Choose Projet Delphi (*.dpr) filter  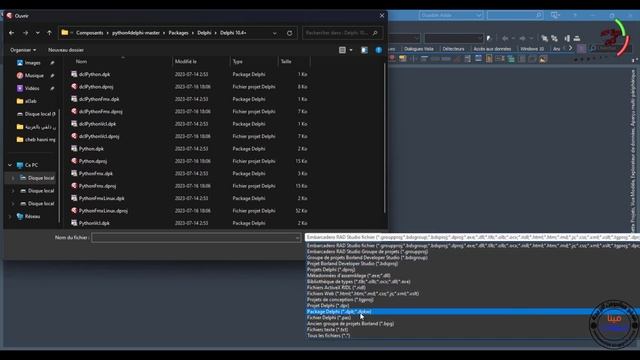tap(328, 305)
